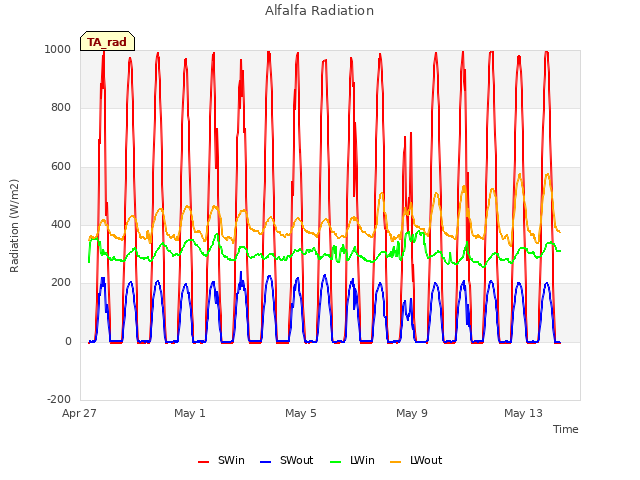
Task: Click the -200 y-axis value
Action: (59, 399)
